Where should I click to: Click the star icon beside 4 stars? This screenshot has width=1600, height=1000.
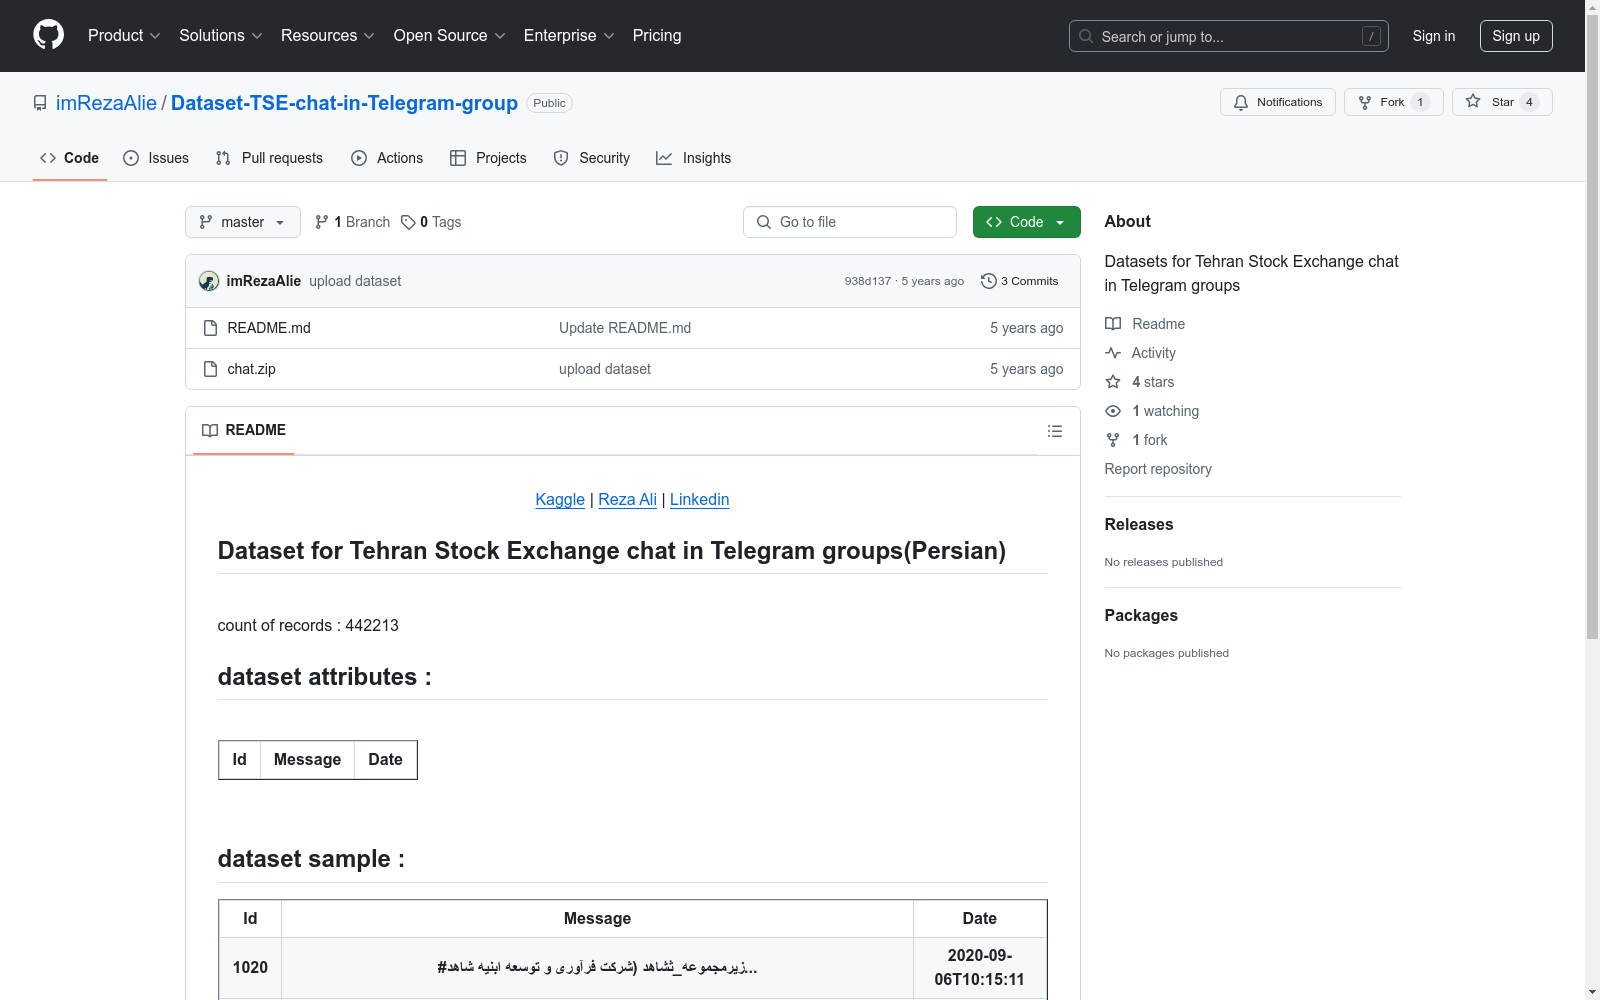coord(1113,382)
